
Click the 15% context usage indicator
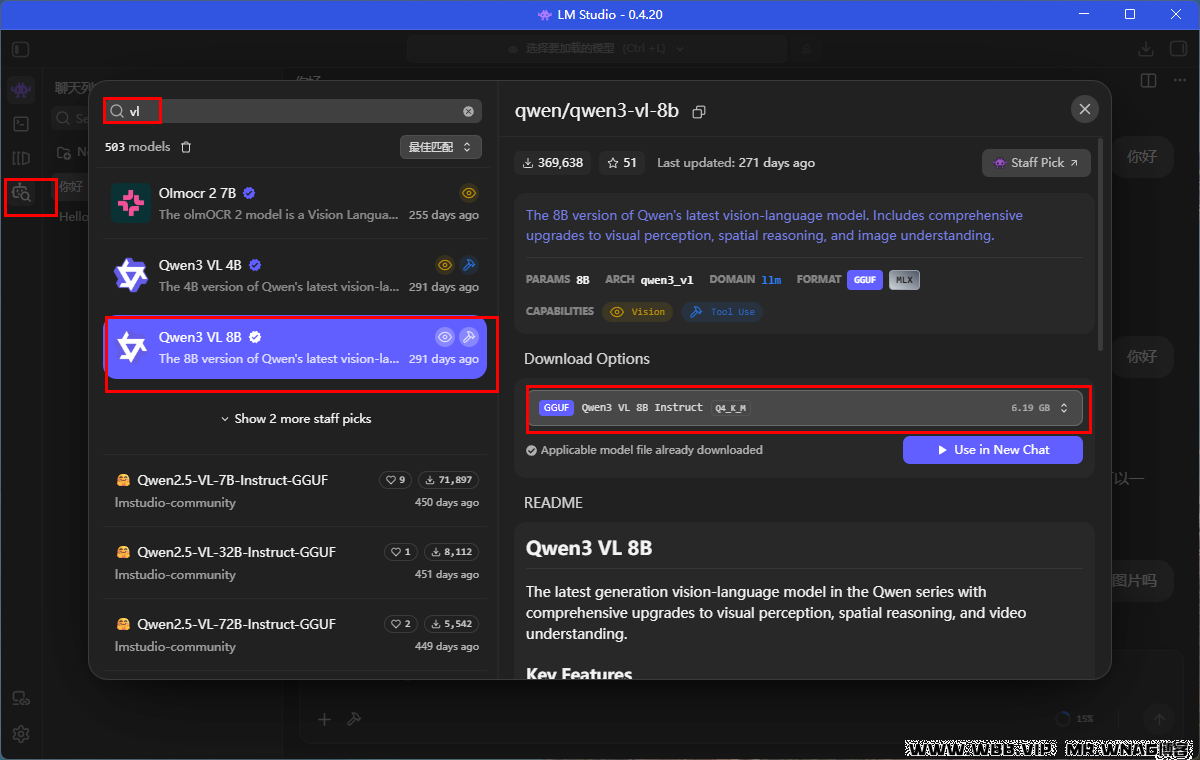1075,719
